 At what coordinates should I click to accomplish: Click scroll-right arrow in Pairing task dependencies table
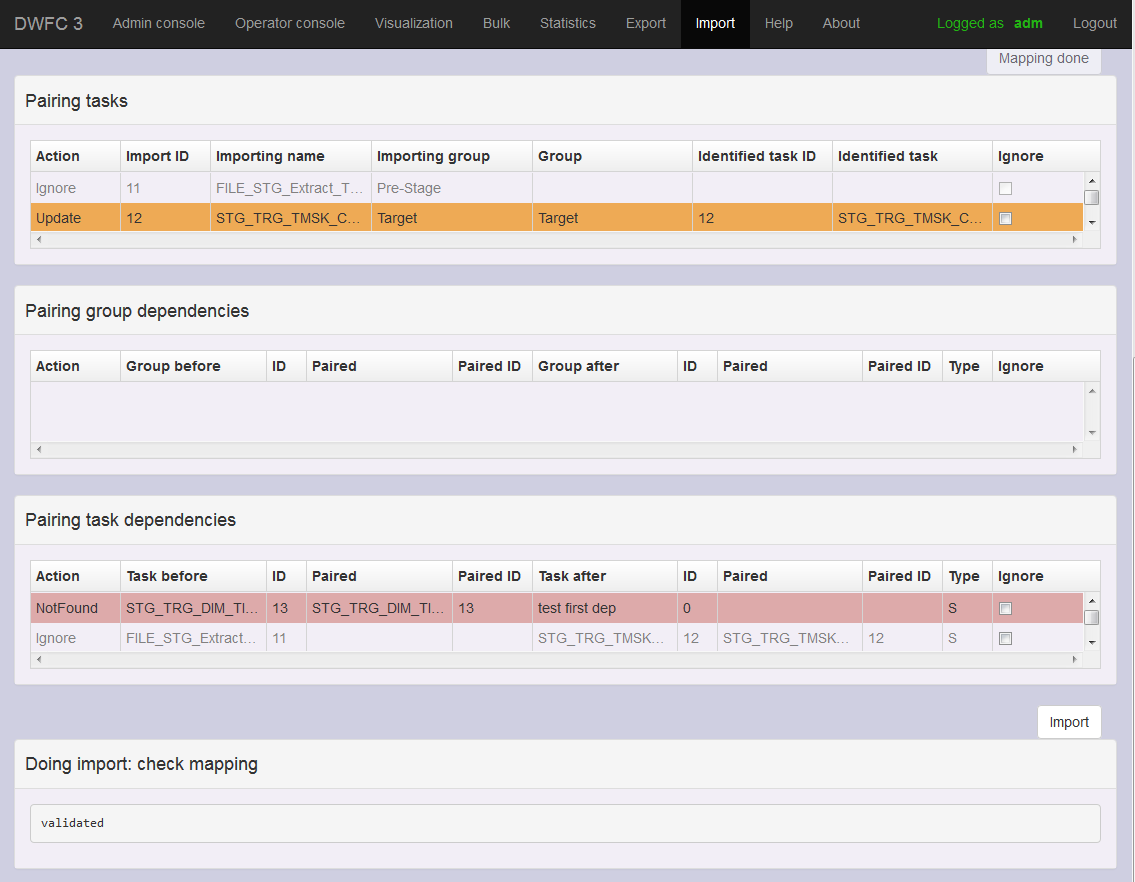click(x=1075, y=660)
